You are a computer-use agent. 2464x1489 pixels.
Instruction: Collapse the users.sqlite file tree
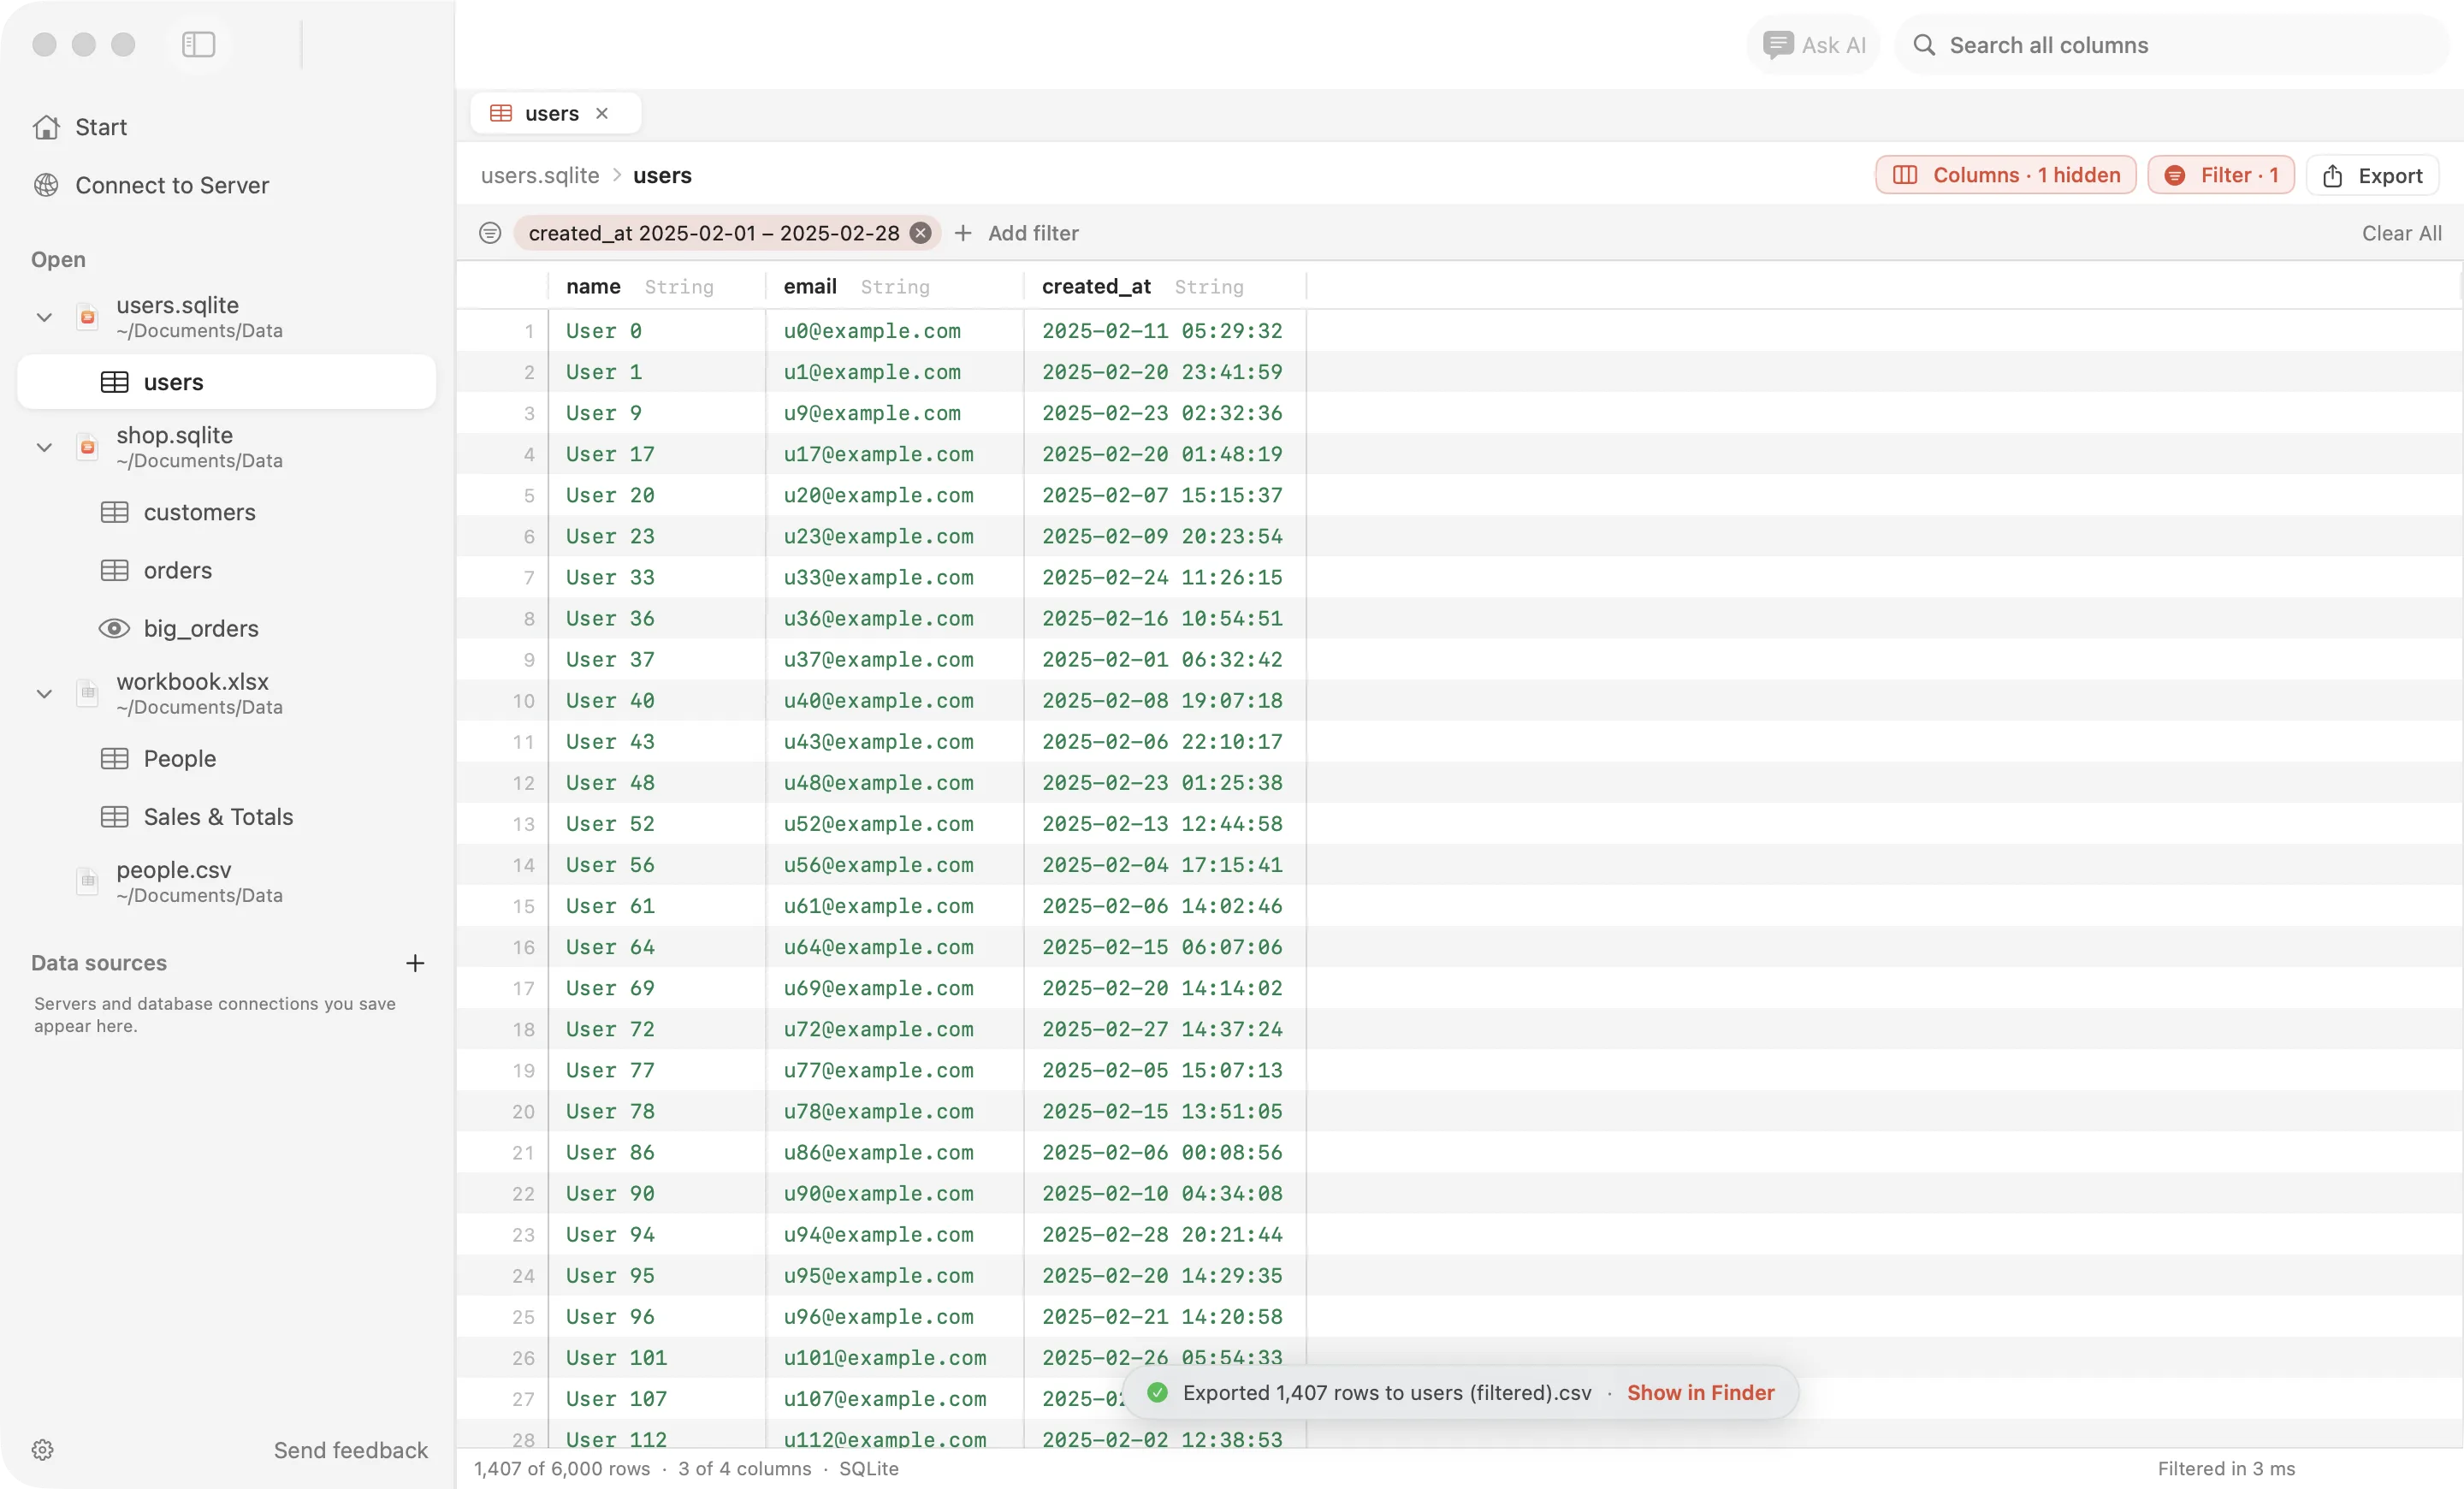pos(44,318)
